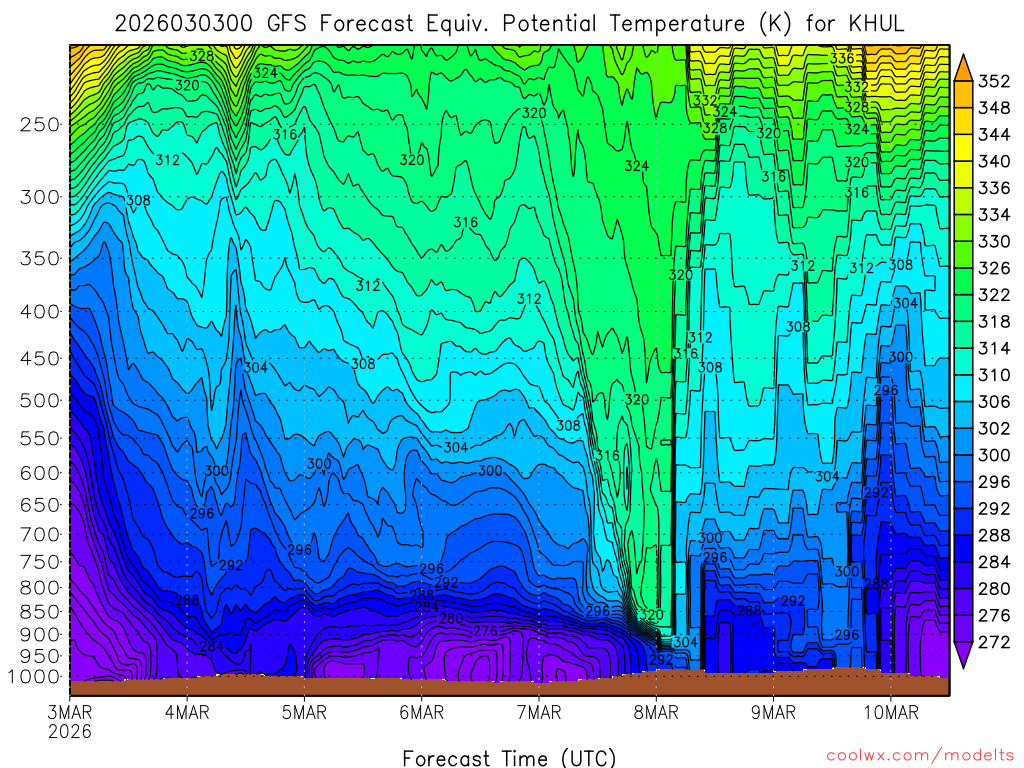This screenshot has height=768, width=1024.
Task: Select the 5MAR date label on the time axis
Action: click(304, 712)
